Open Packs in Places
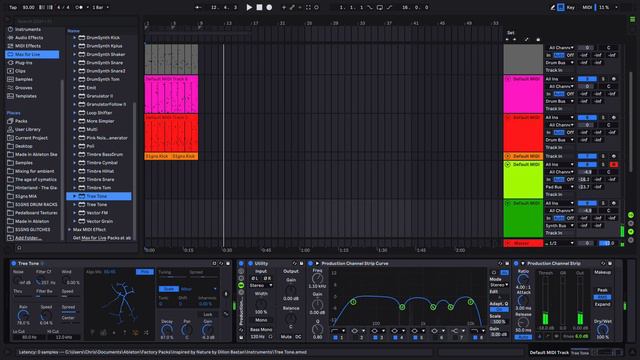This screenshot has height=360, width=640. pyautogui.click(x=21, y=121)
